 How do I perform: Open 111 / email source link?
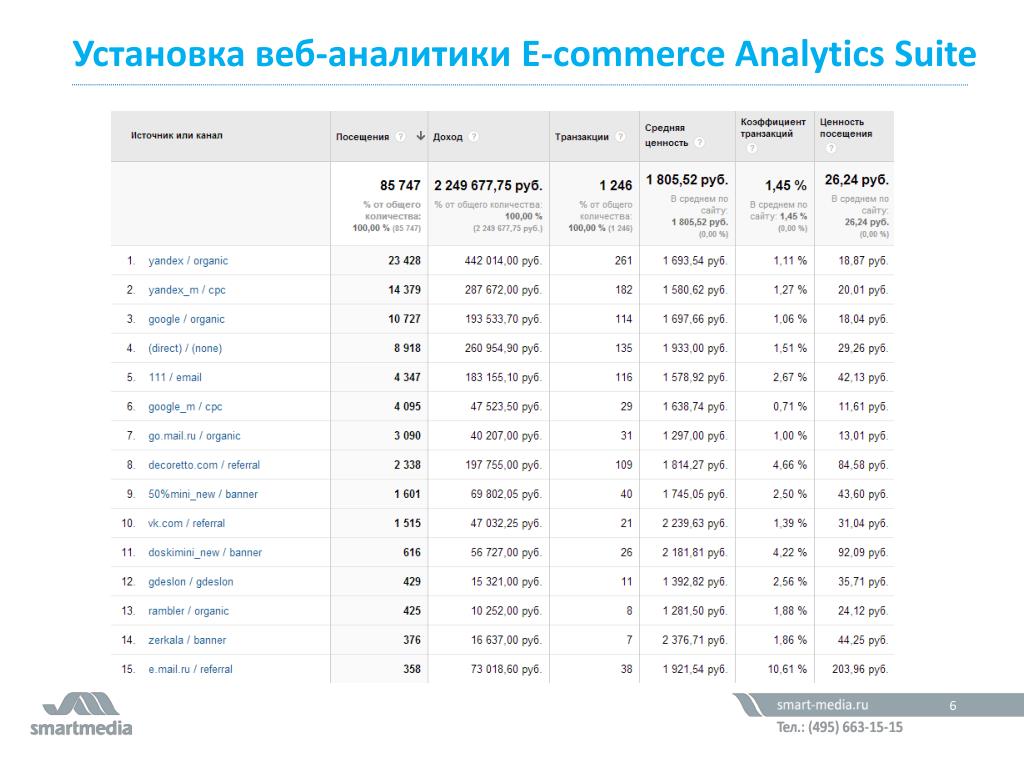pos(175,377)
